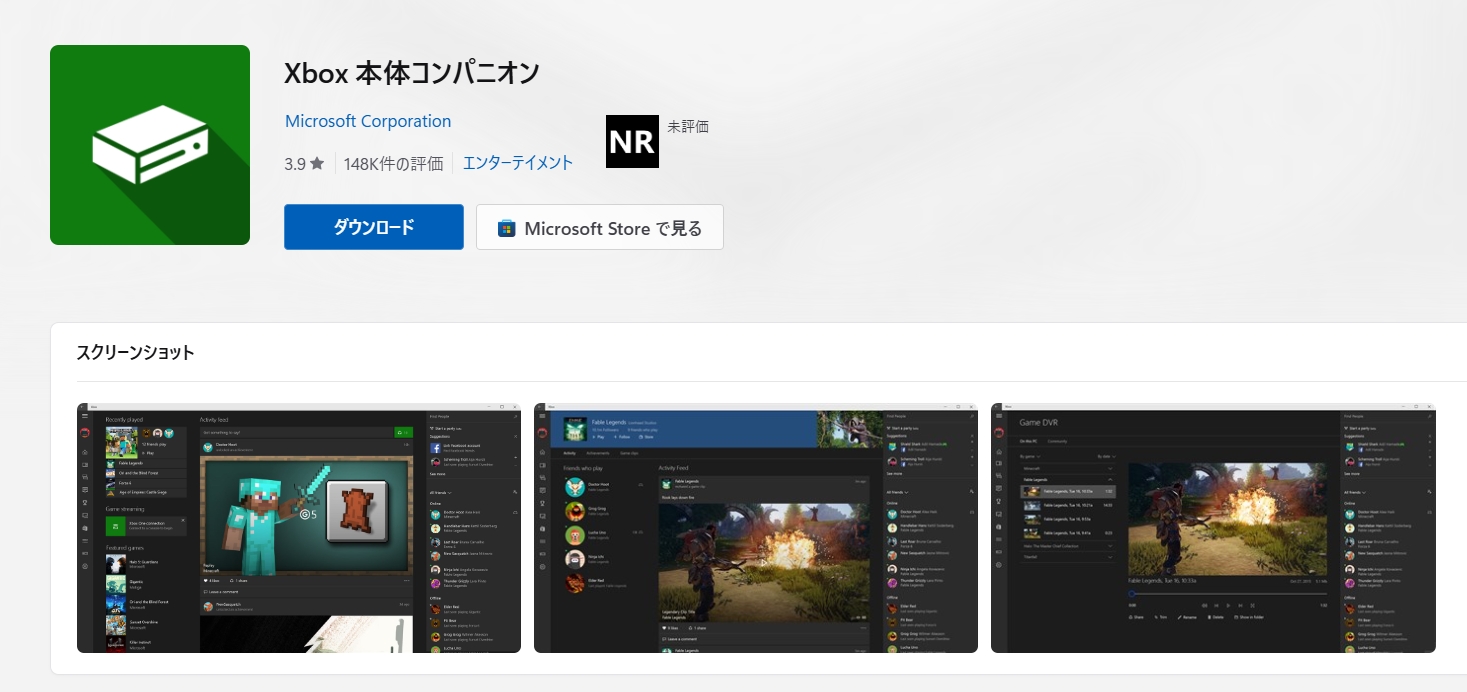Collapse the Fable Legends clip group

click(1111, 479)
